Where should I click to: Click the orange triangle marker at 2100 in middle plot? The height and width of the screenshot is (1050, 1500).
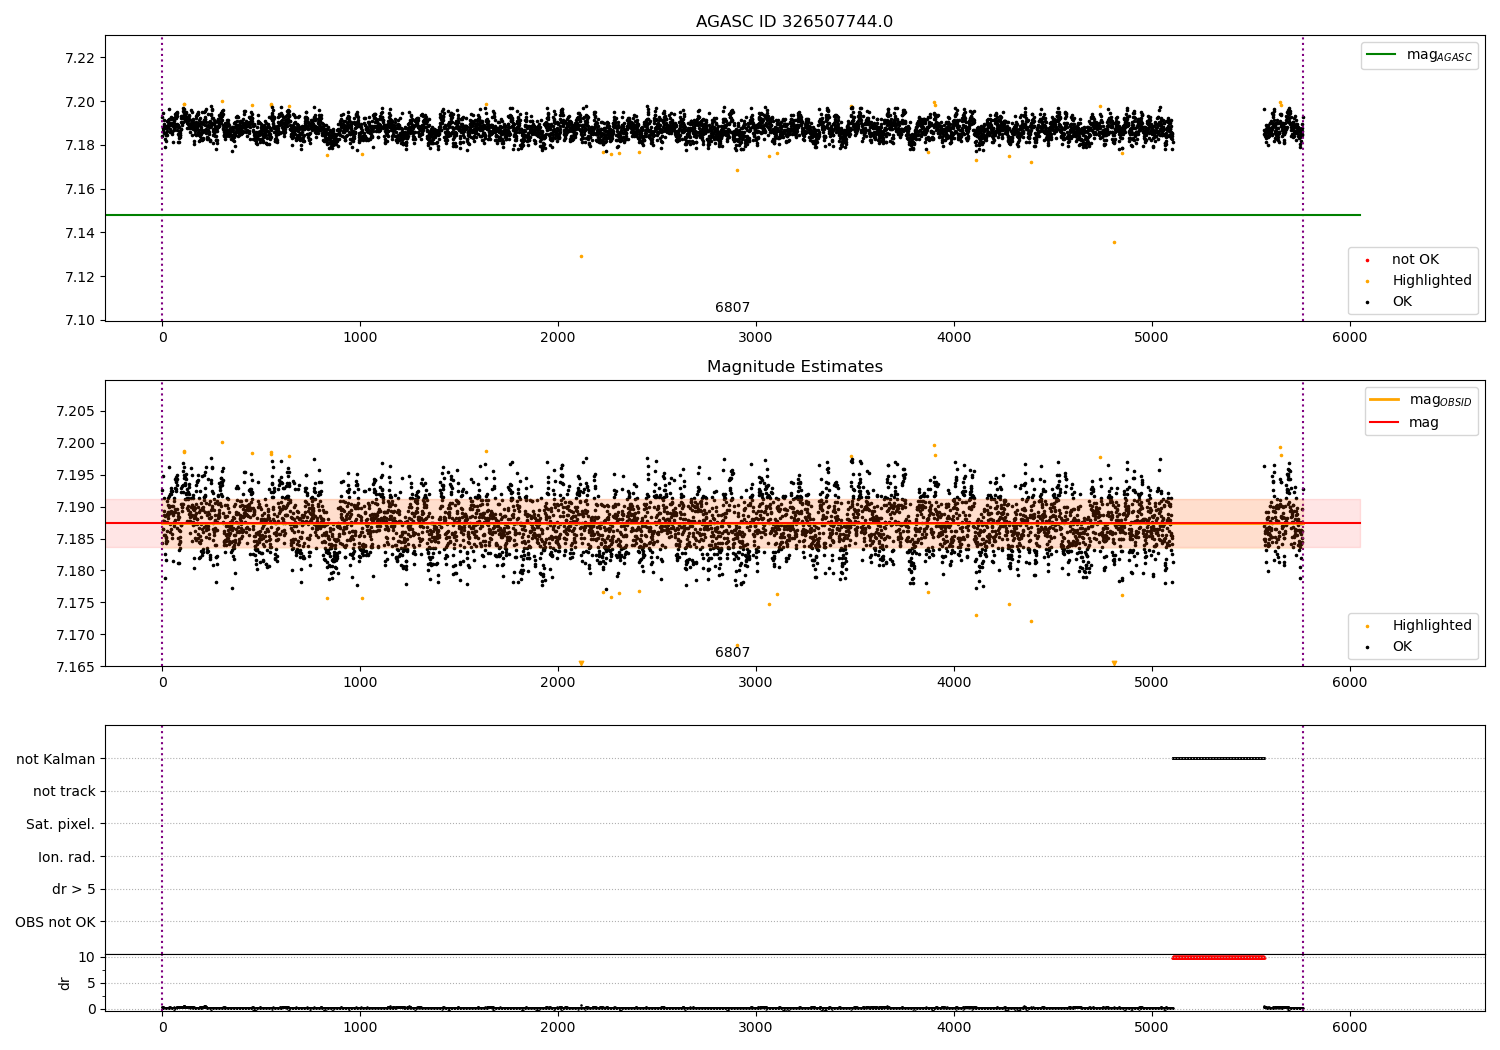581,663
